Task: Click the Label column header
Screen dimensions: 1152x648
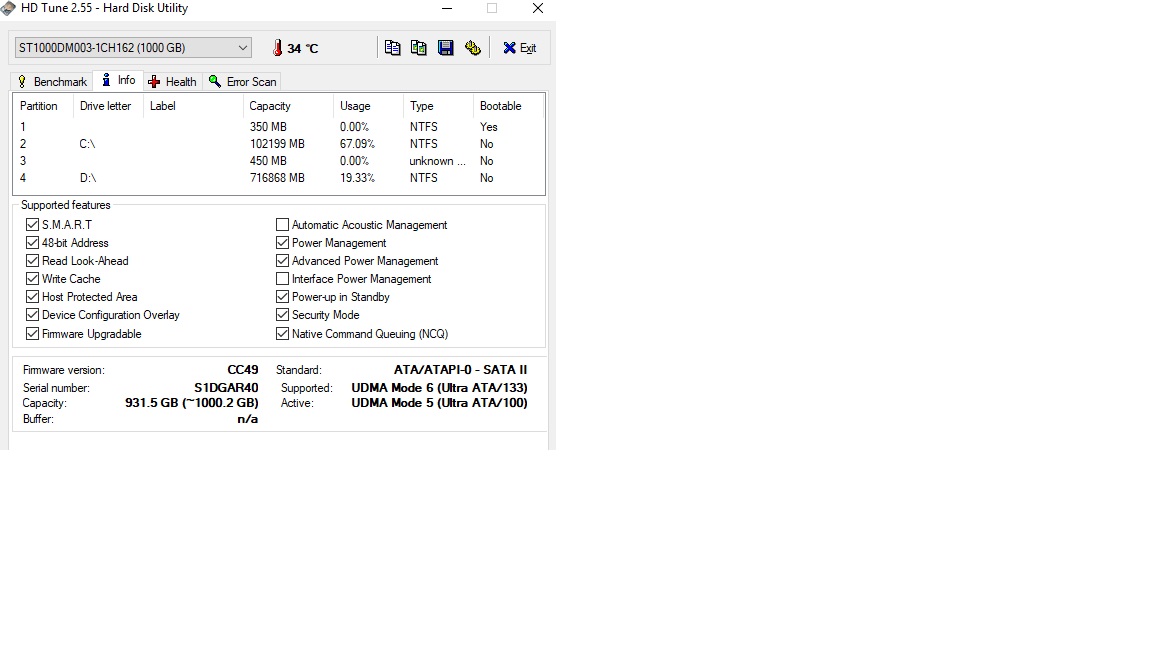Action: (193, 106)
